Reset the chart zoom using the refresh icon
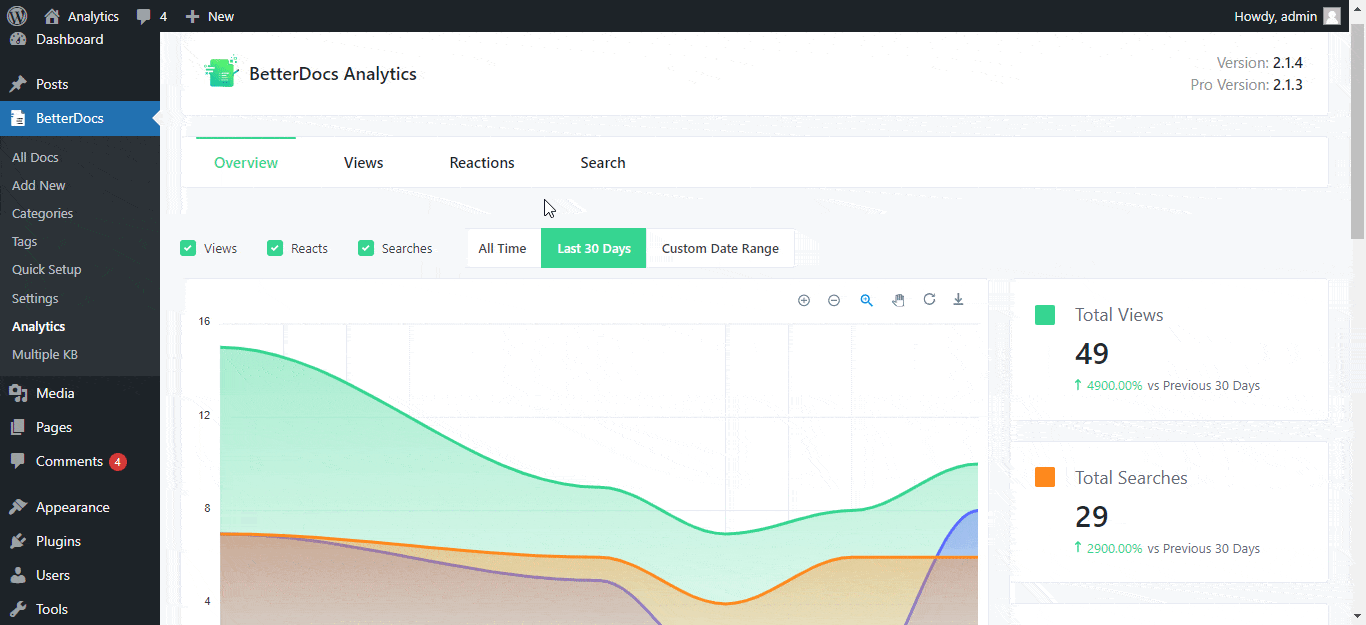 [930, 300]
